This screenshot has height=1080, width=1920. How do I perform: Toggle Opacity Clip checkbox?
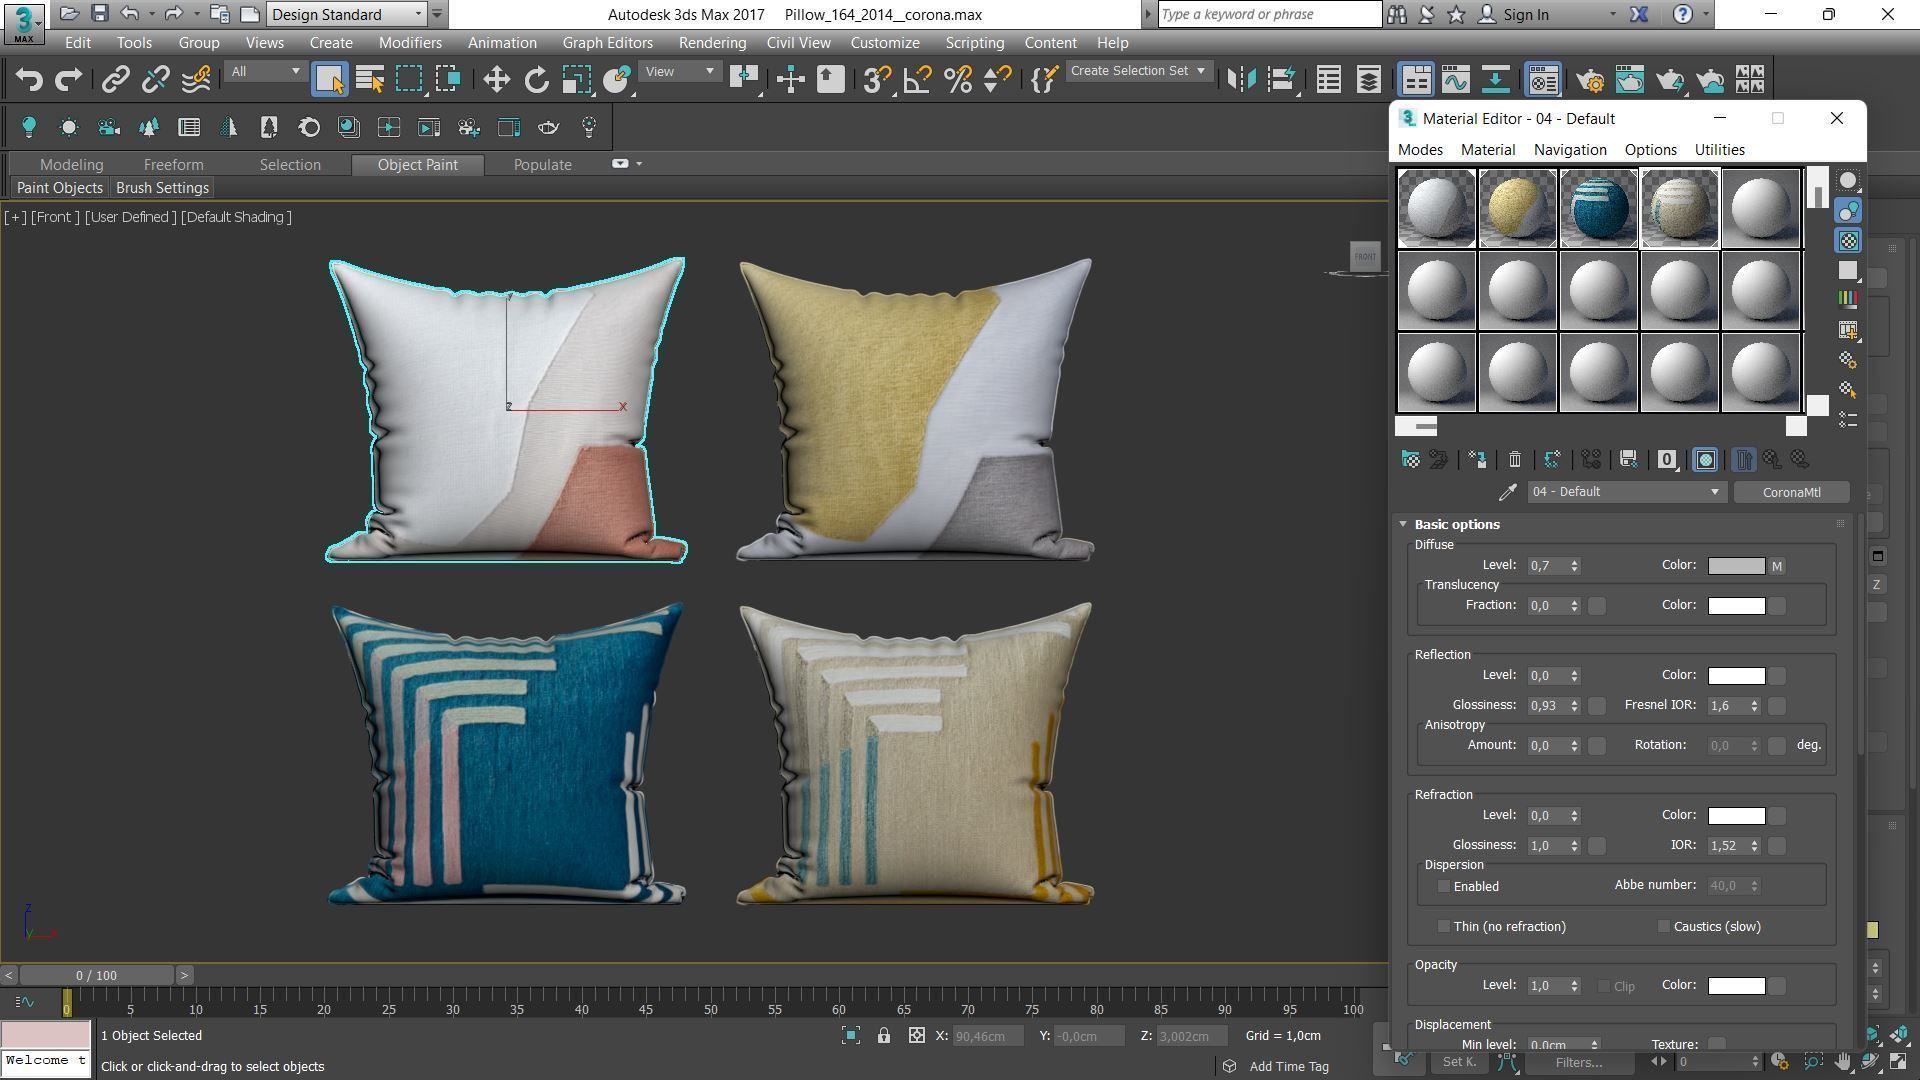pos(1603,987)
